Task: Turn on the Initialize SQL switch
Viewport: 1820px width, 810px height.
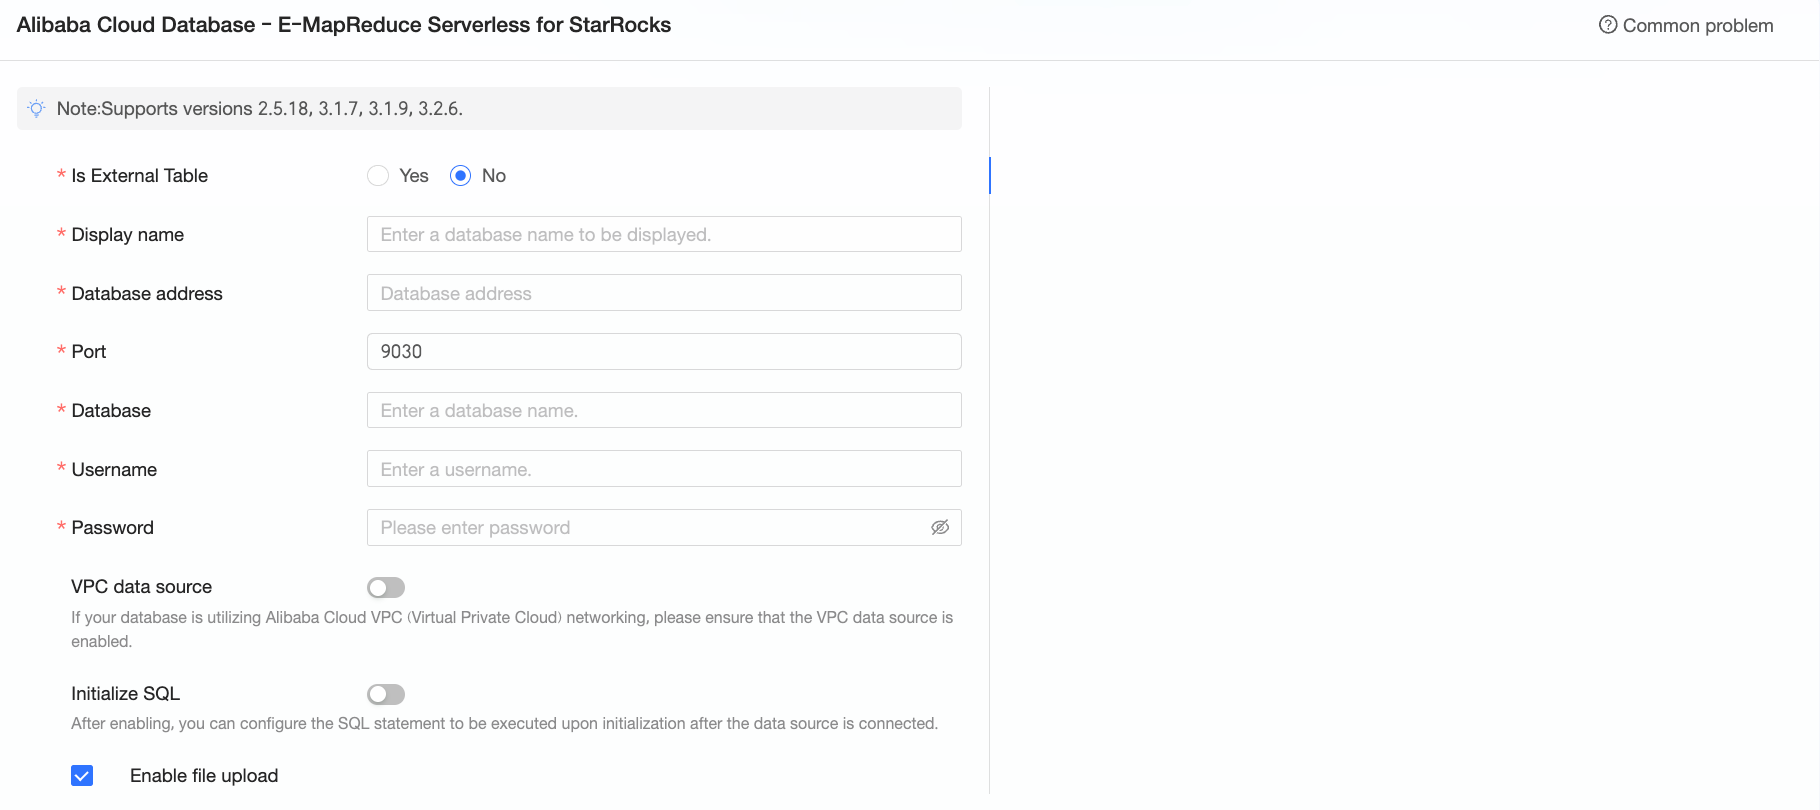Action: (x=386, y=694)
